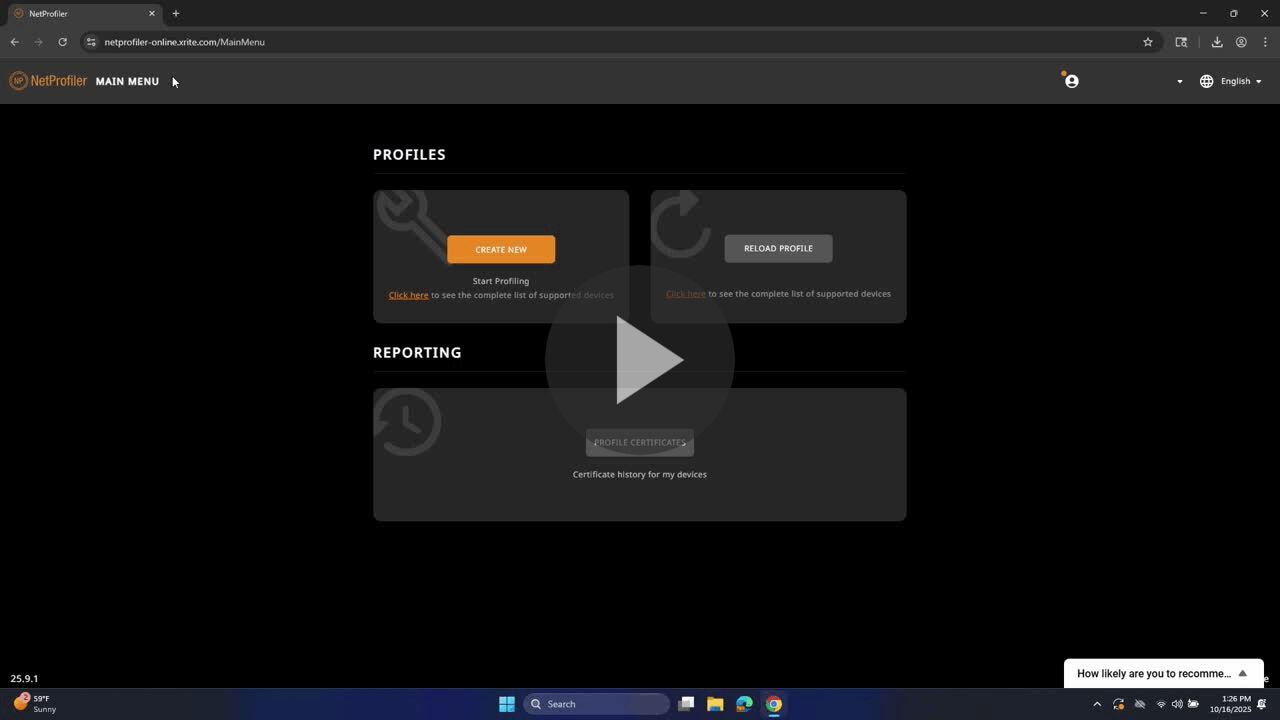Click the PROFILE CERTIFICATES button

[x=640, y=442]
